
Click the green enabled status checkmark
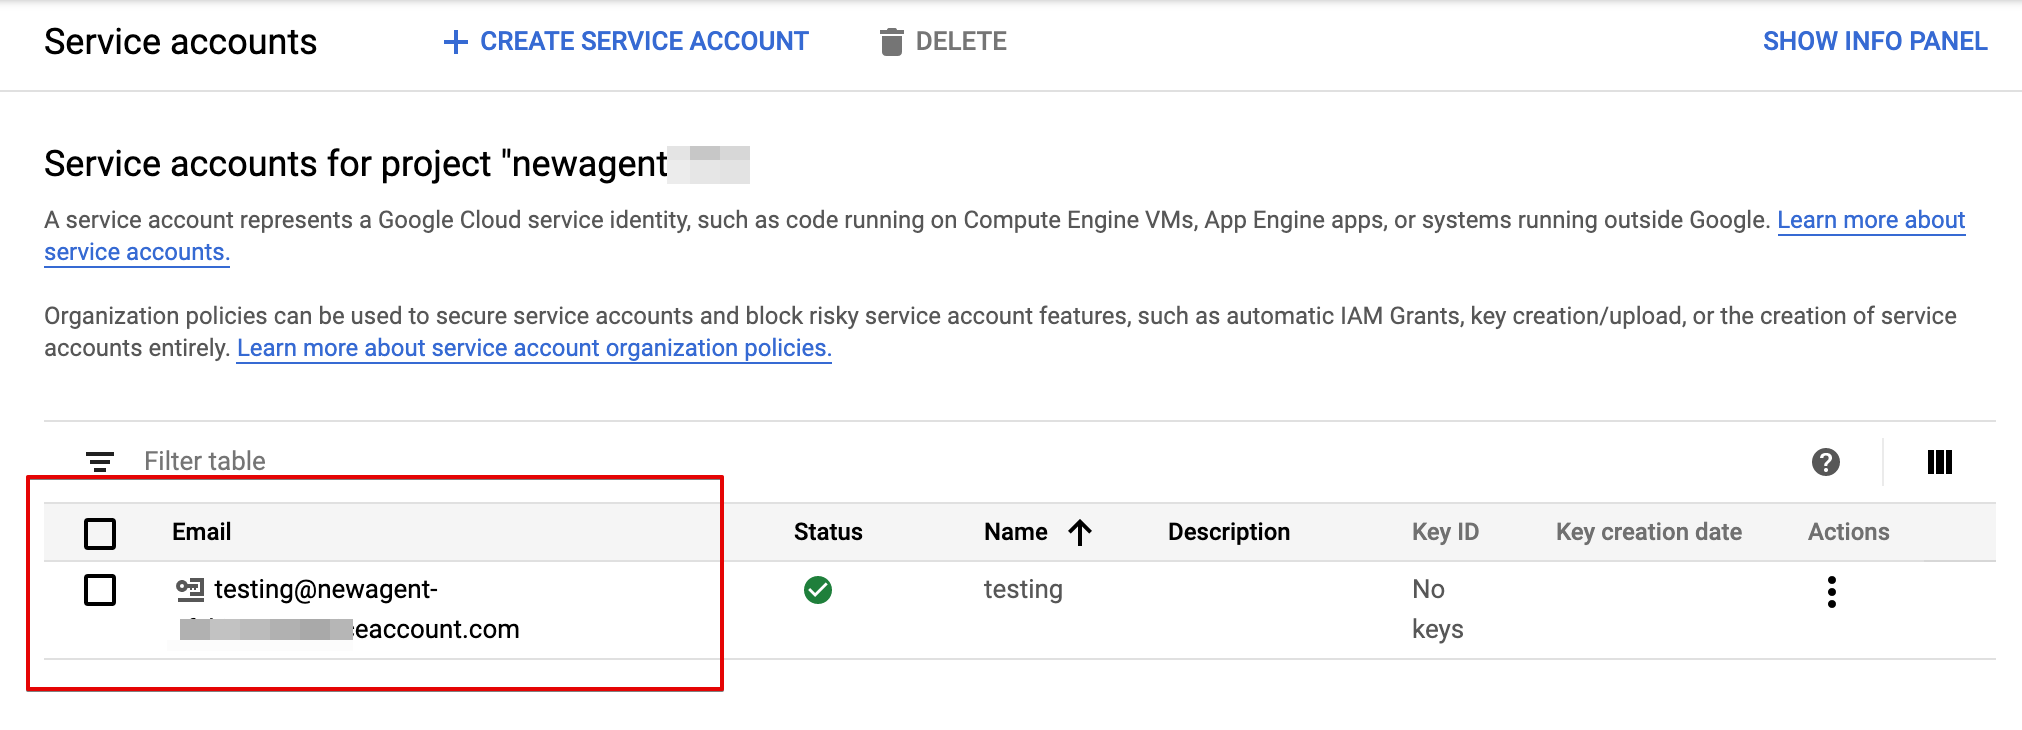pyautogui.click(x=817, y=590)
